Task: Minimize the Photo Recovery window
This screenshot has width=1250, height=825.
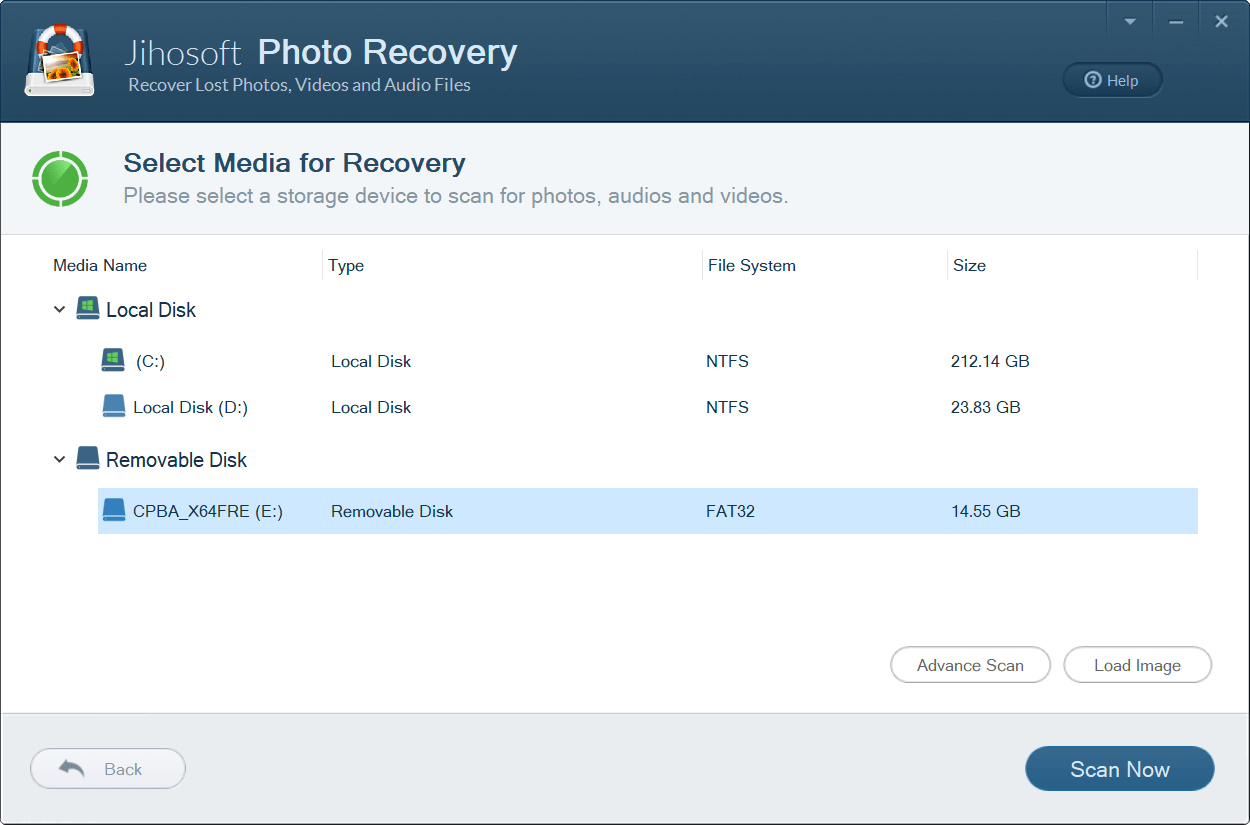Action: click(1176, 21)
